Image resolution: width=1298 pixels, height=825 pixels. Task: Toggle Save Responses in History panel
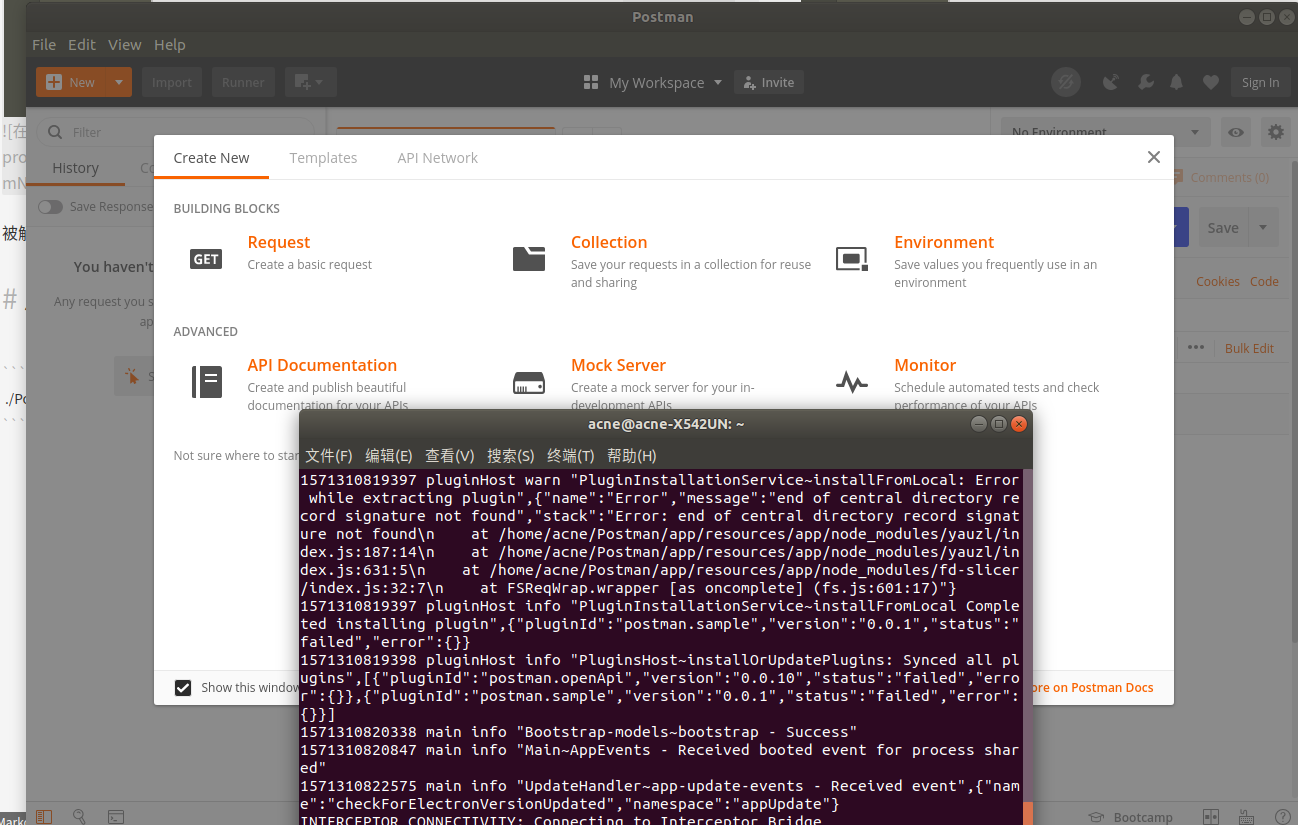50,206
